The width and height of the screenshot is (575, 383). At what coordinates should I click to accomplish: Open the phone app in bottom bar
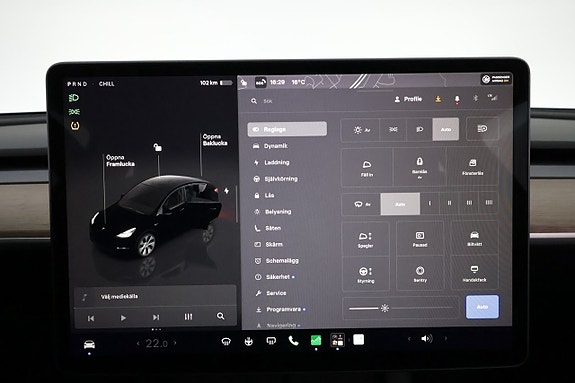tap(293, 341)
